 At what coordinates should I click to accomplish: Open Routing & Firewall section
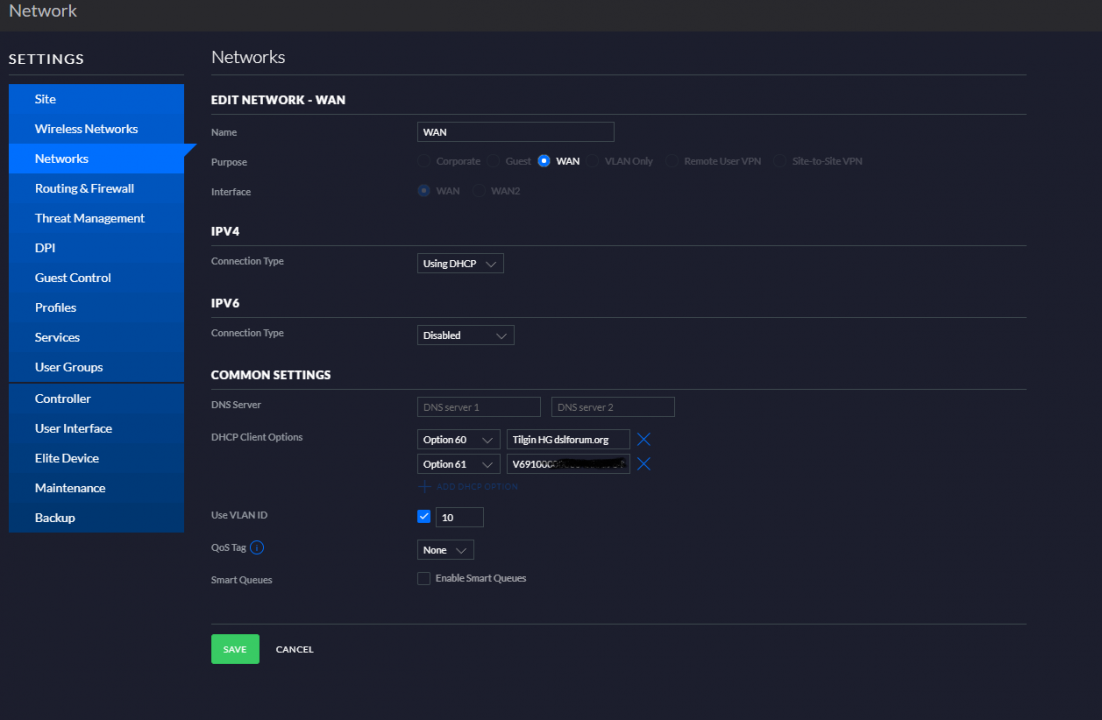click(84, 188)
